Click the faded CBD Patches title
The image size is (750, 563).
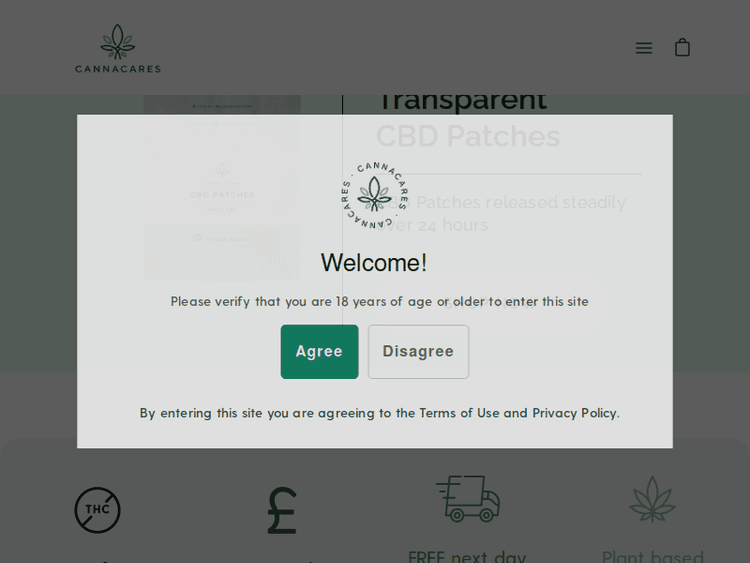click(x=468, y=136)
